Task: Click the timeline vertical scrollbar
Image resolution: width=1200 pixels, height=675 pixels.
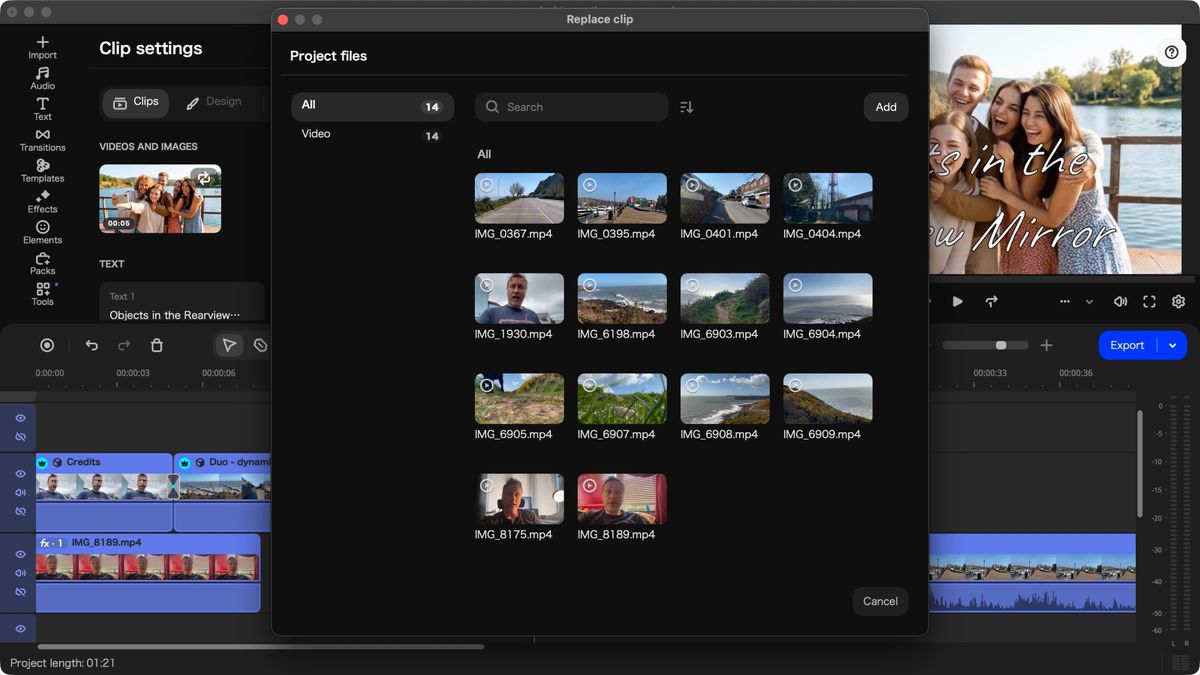Action: [1140, 463]
